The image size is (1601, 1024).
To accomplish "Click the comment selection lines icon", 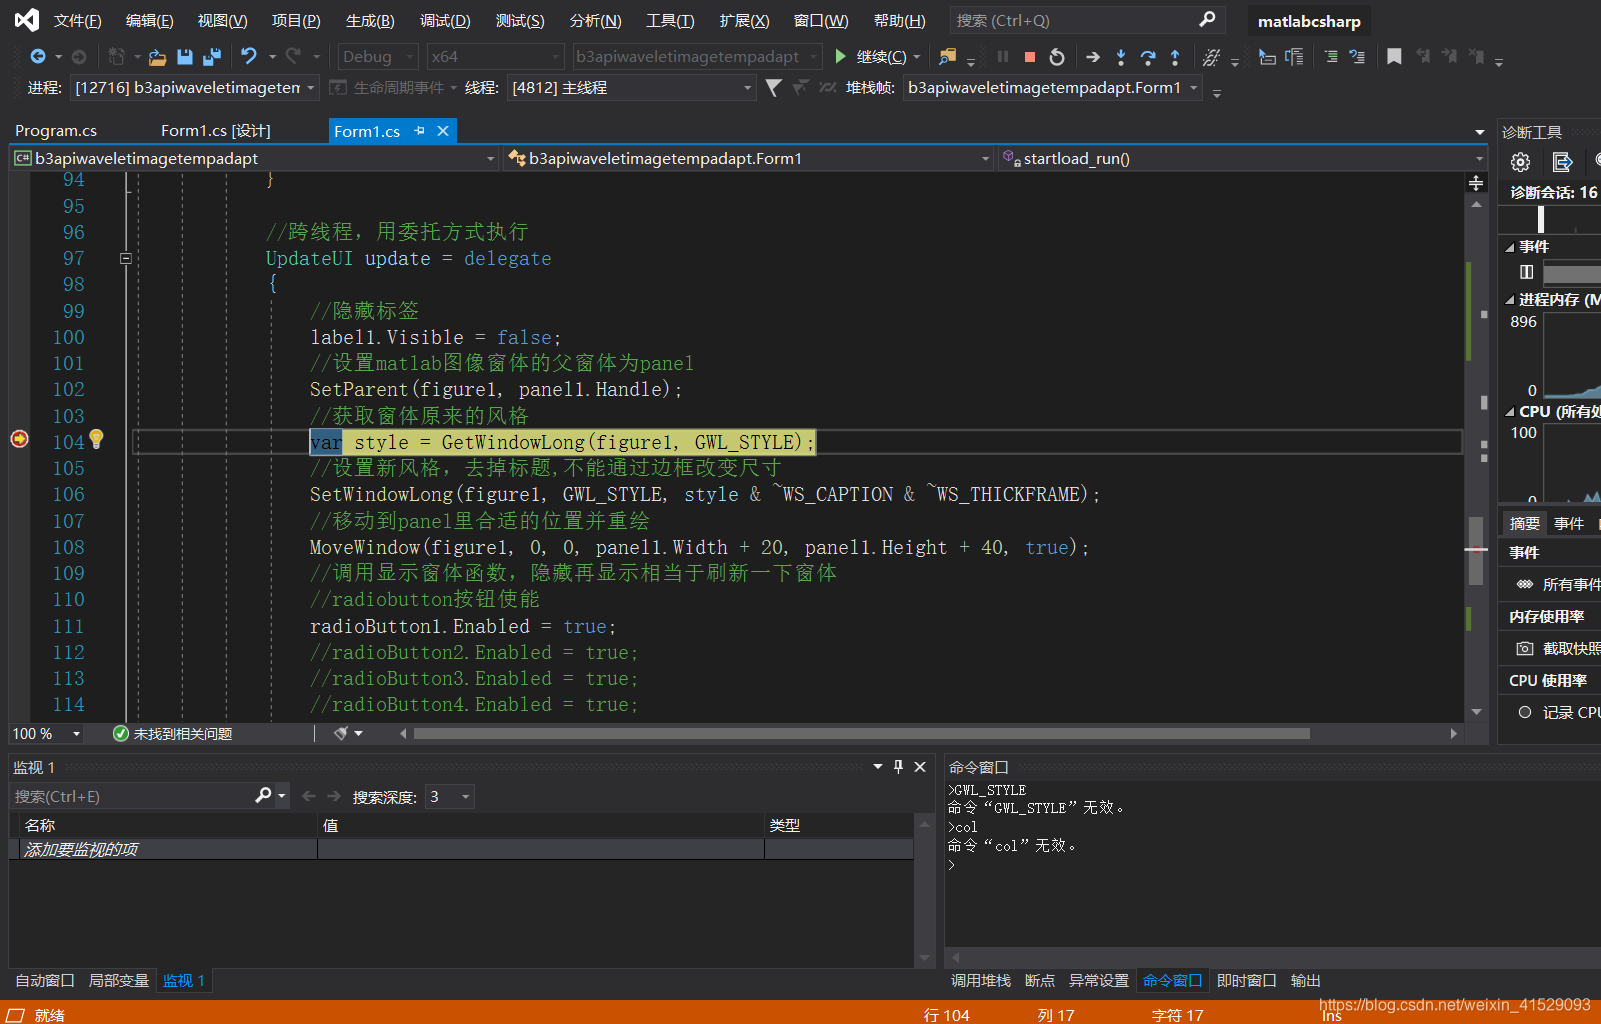I will tap(1331, 57).
